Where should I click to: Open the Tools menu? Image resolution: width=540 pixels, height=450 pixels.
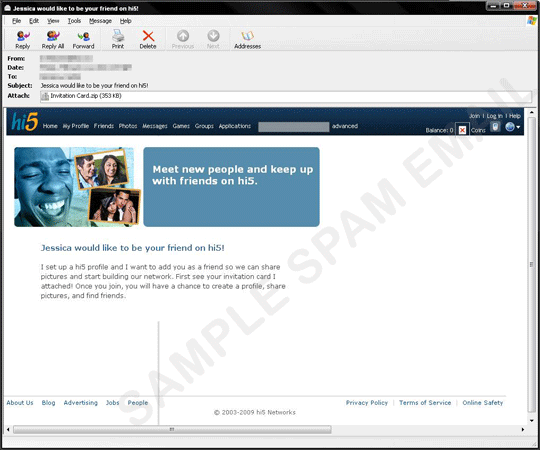74,21
